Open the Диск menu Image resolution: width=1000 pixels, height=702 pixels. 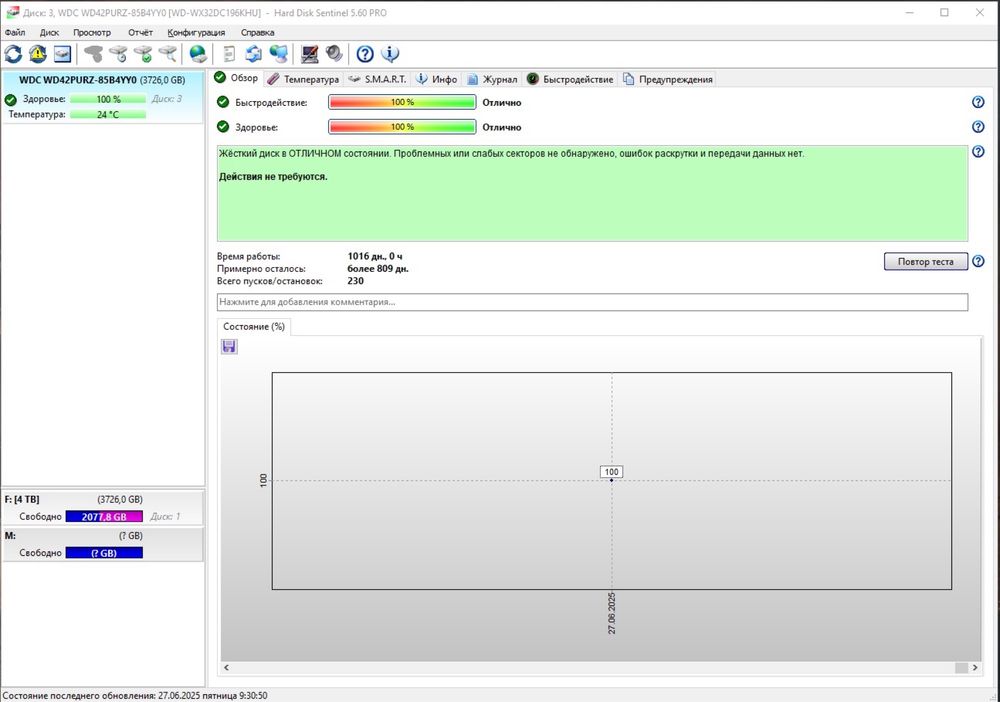coord(49,33)
